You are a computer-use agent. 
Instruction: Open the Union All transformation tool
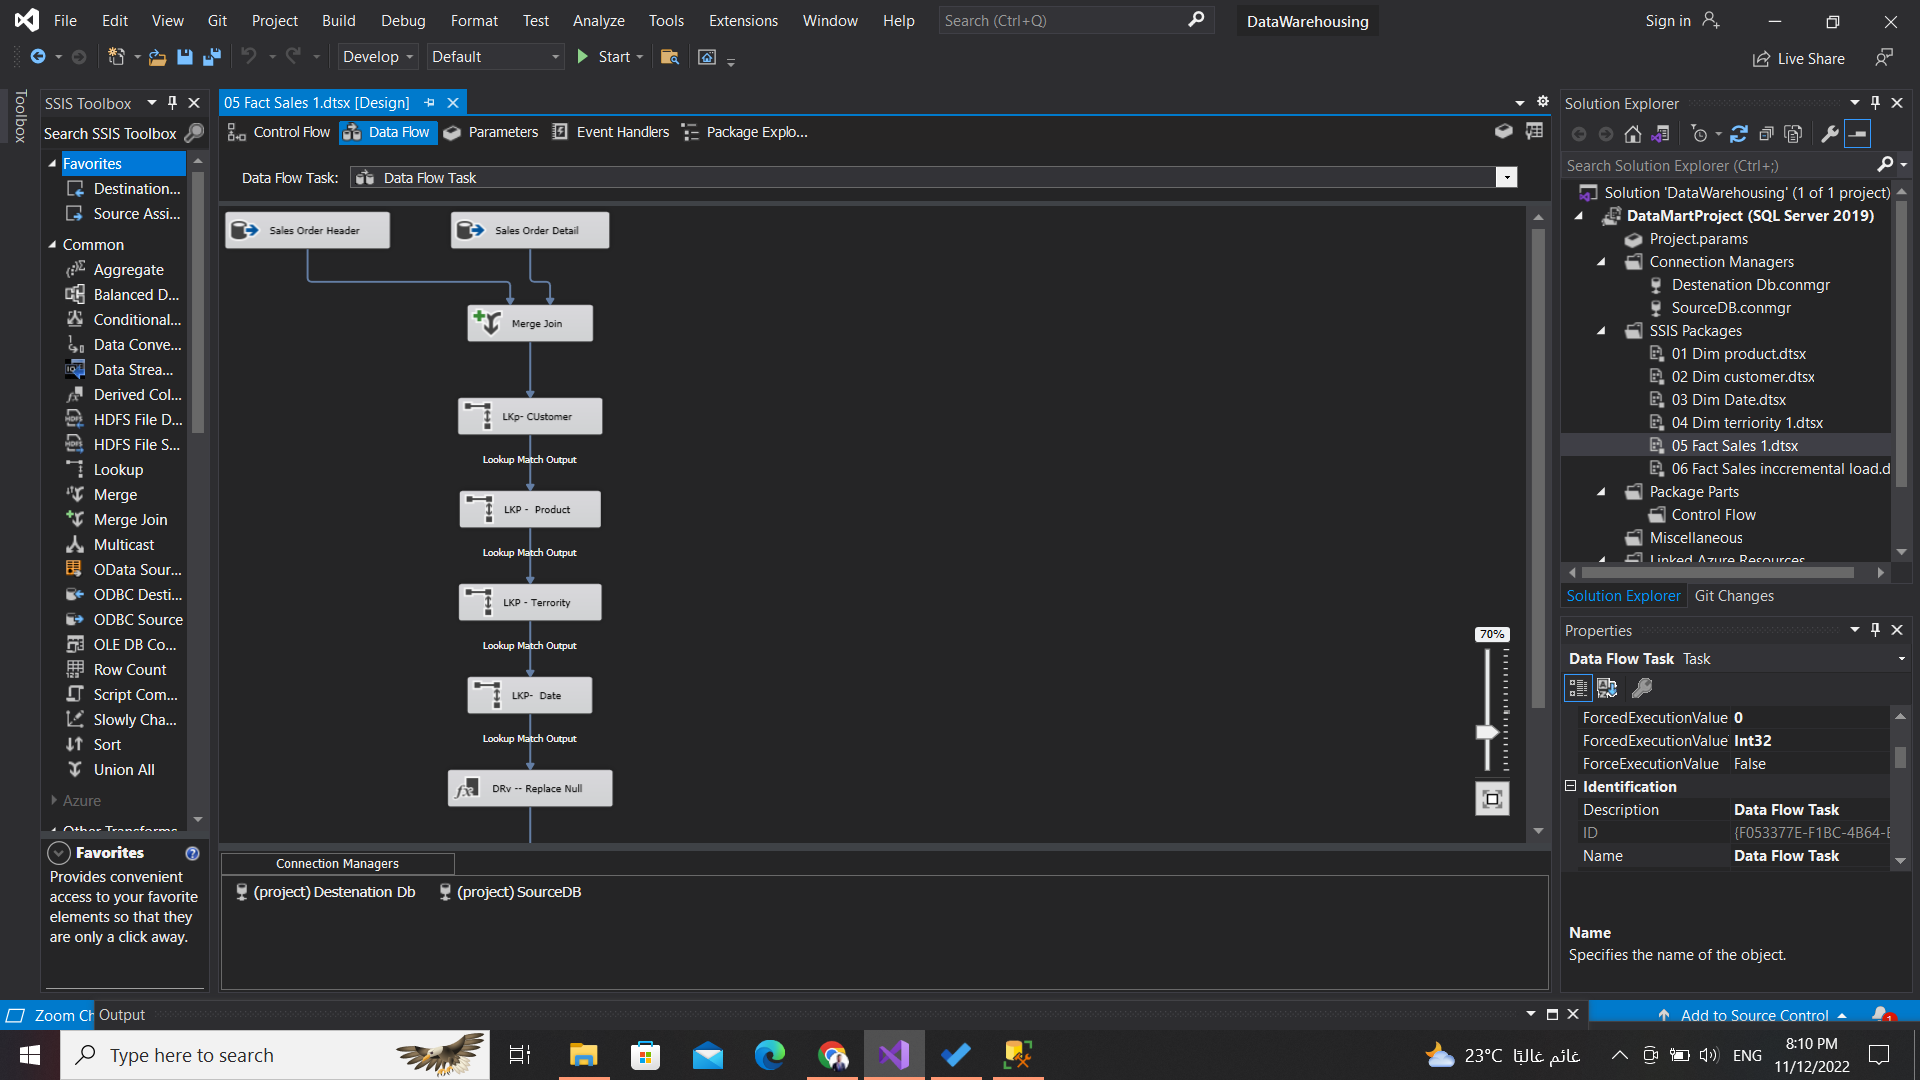123,769
